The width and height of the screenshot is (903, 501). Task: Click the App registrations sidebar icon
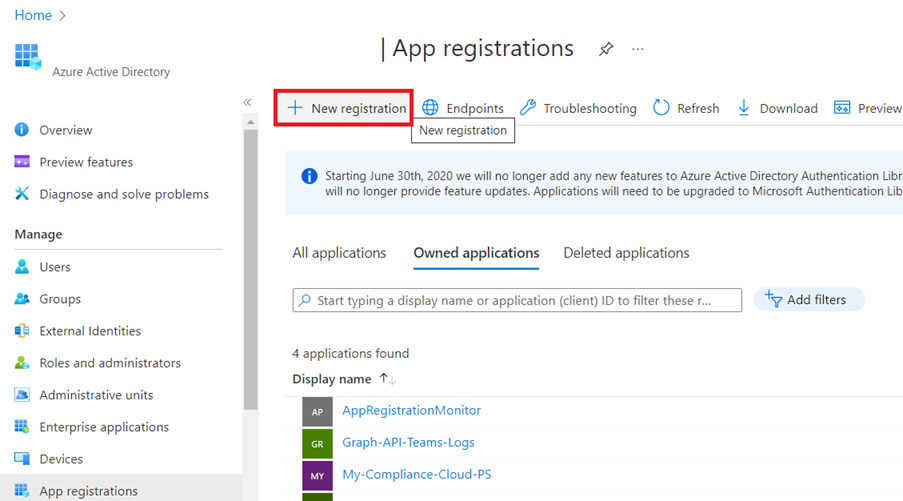coord(22,491)
